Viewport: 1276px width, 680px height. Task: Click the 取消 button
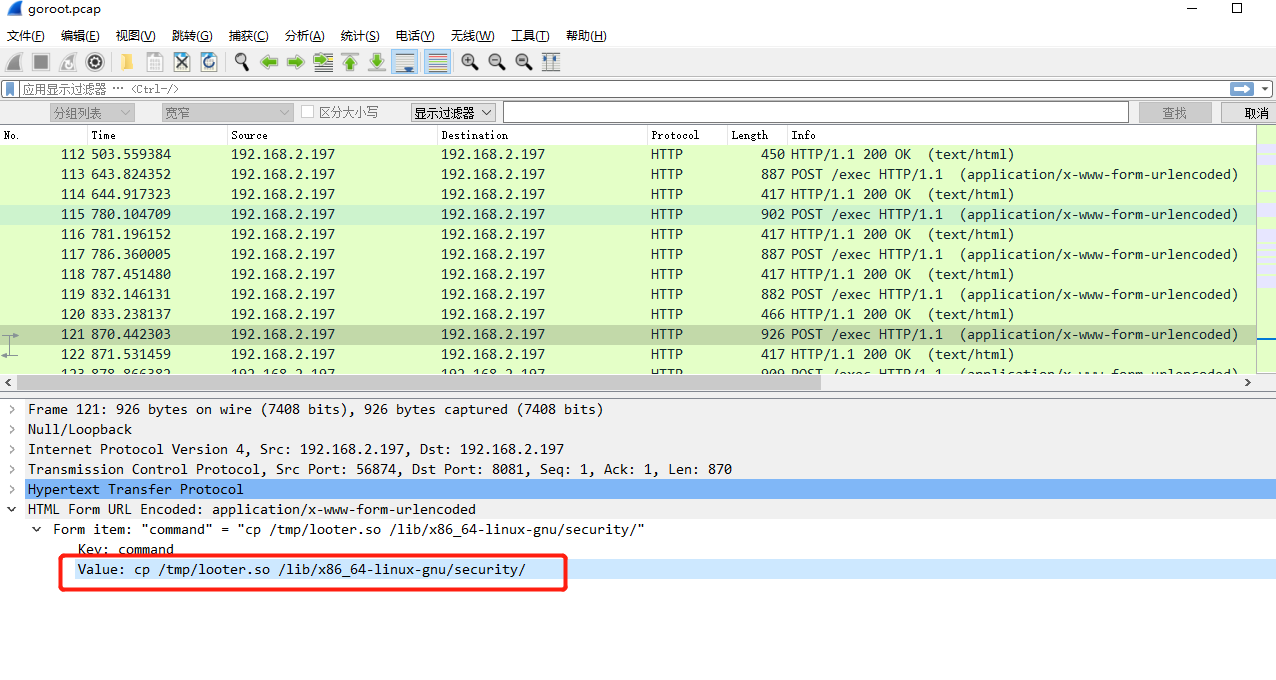pyautogui.click(x=1250, y=113)
